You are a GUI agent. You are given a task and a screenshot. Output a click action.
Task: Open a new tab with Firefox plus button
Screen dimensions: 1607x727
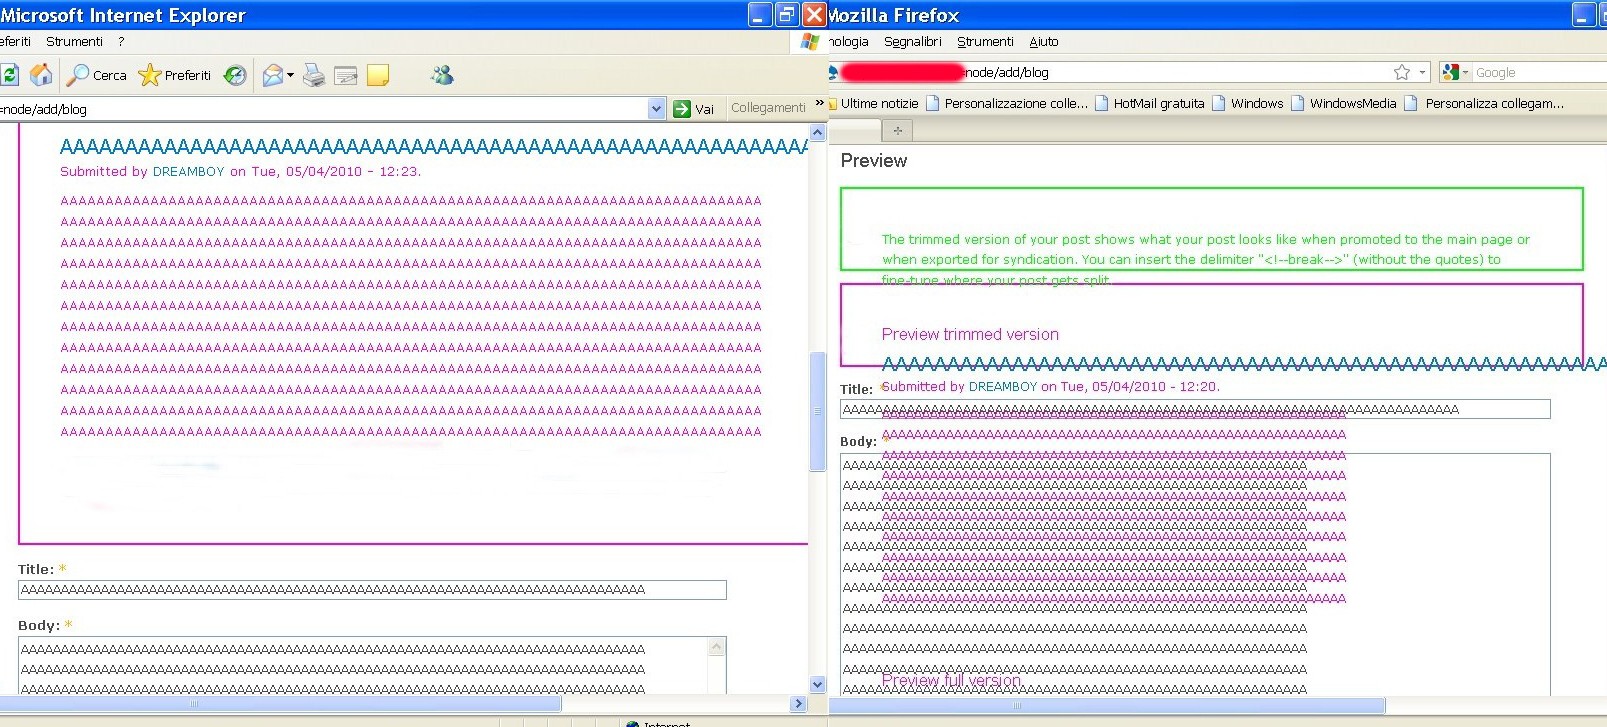click(897, 131)
